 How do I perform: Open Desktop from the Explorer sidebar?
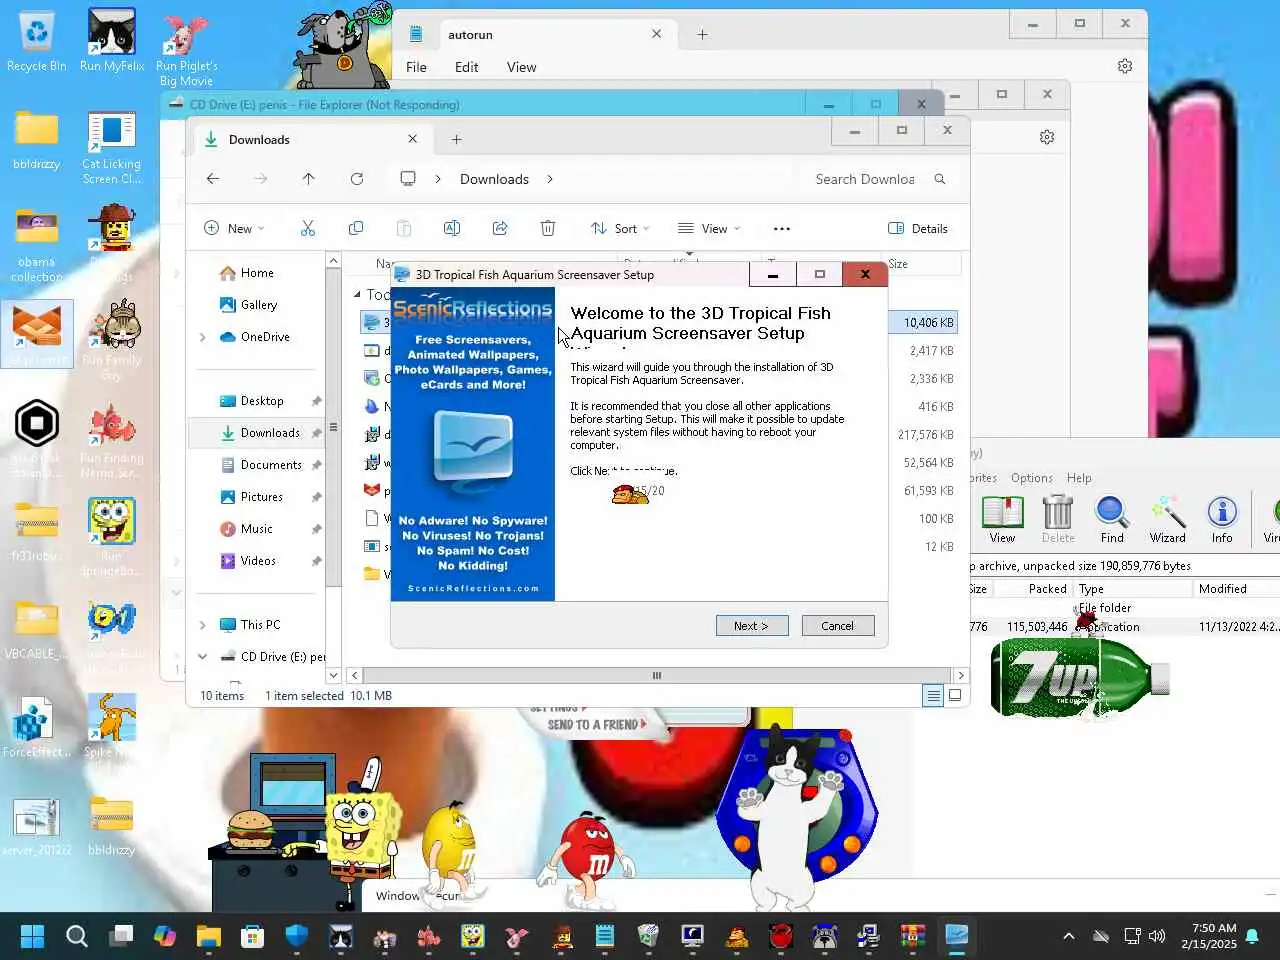coord(262,401)
